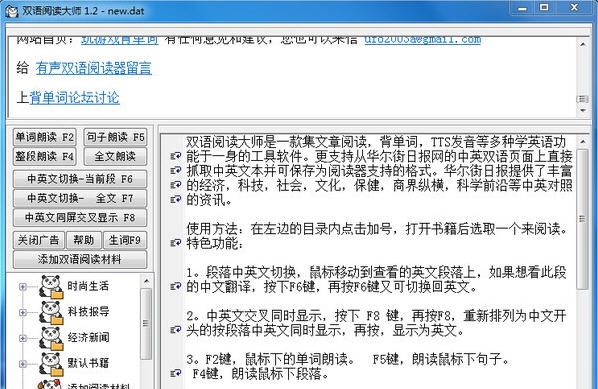Viewport: 598px width, 389px height.
Task: Click 中英文同屏交叉显示 F8 button
Action: coord(80,217)
